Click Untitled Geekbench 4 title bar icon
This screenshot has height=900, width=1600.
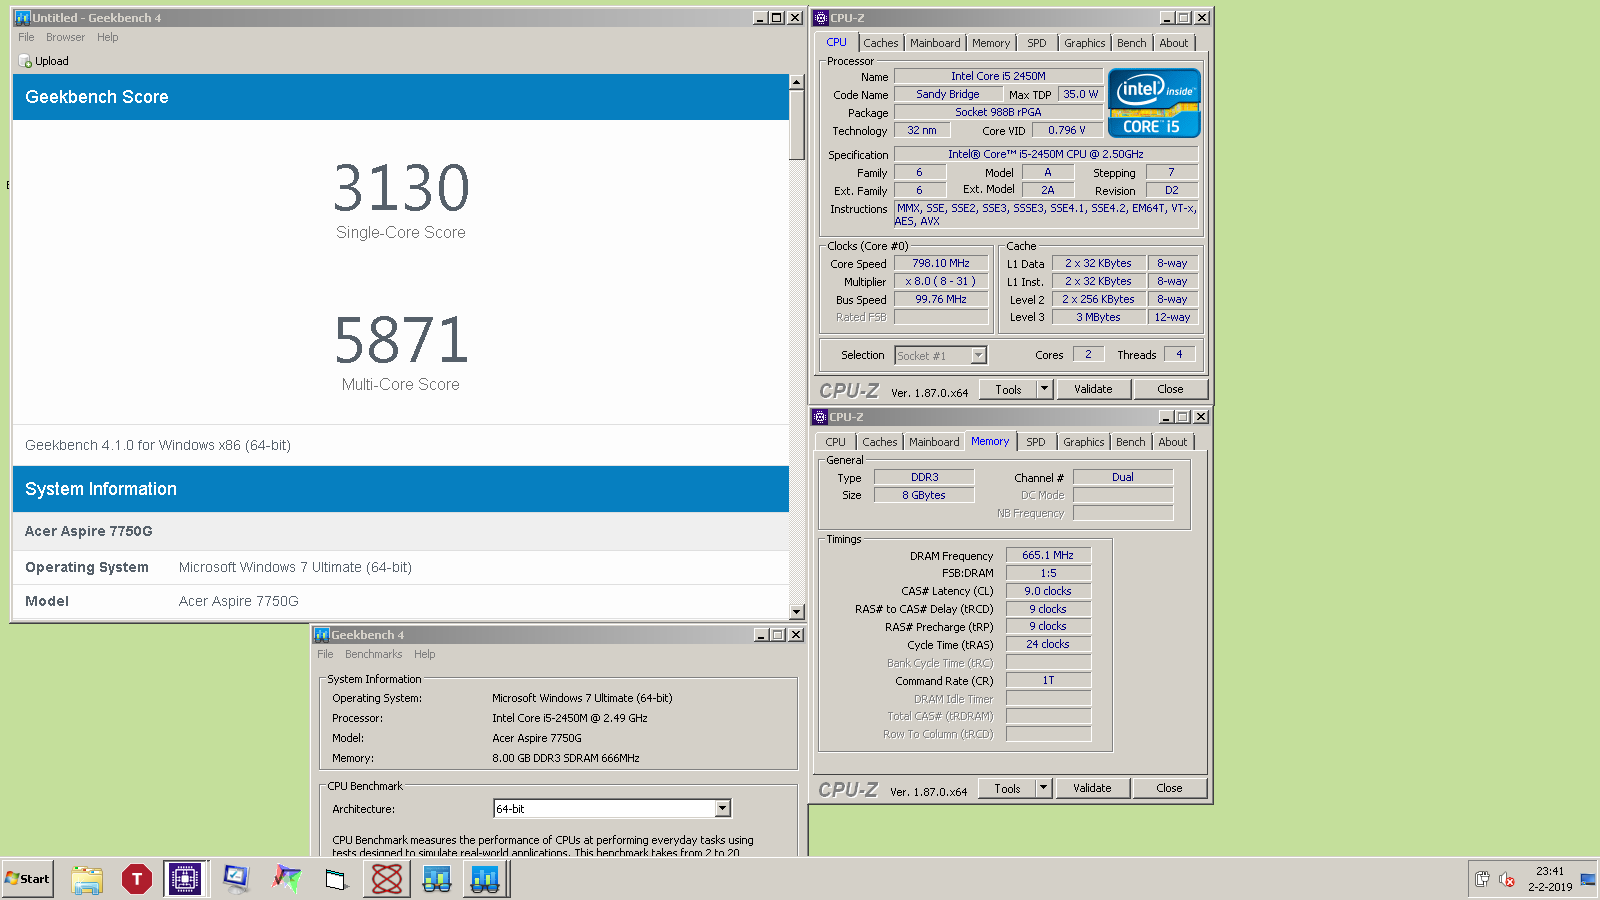(22, 17)
